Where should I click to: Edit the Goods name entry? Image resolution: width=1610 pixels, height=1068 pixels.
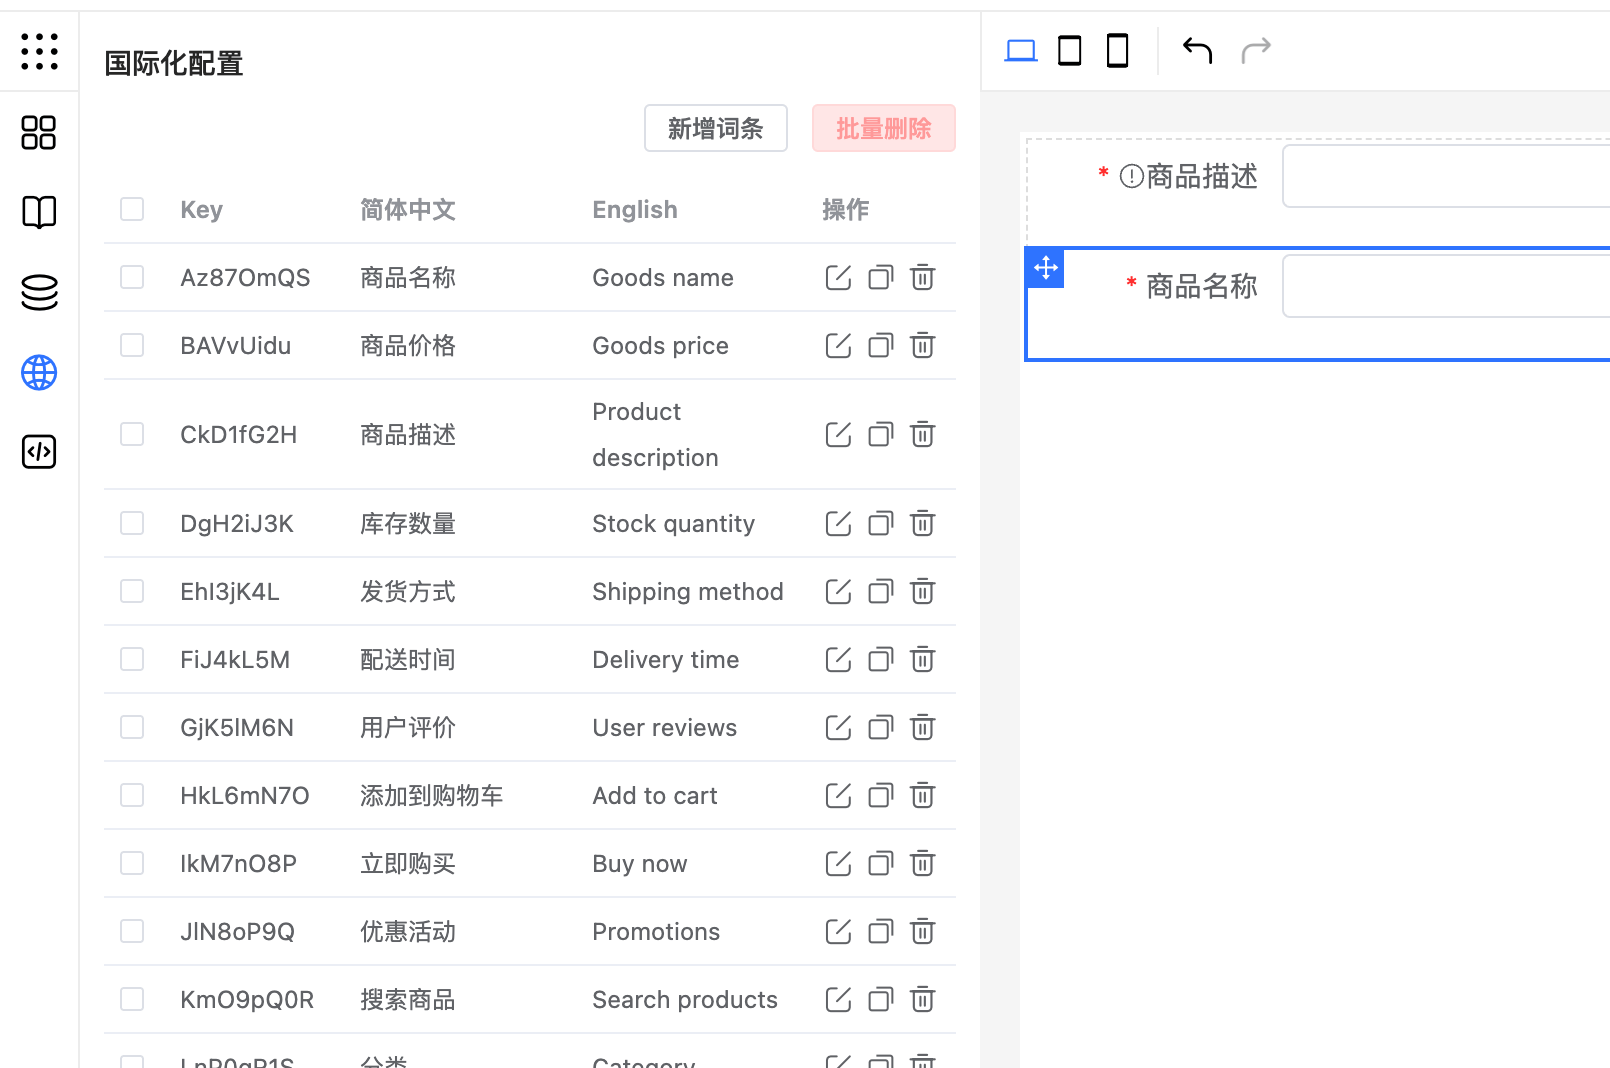pyautogui.click(x=838, y=278)
